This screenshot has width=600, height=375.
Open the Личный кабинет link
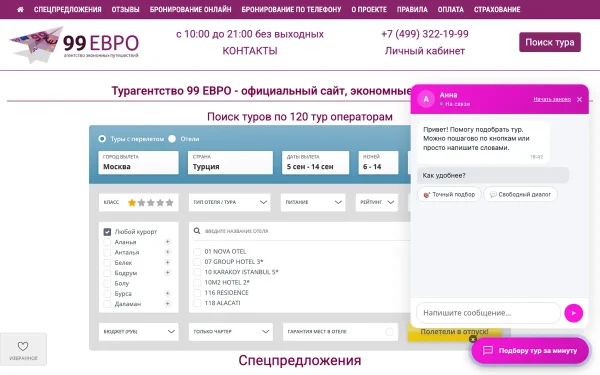[x=425, y=51]
